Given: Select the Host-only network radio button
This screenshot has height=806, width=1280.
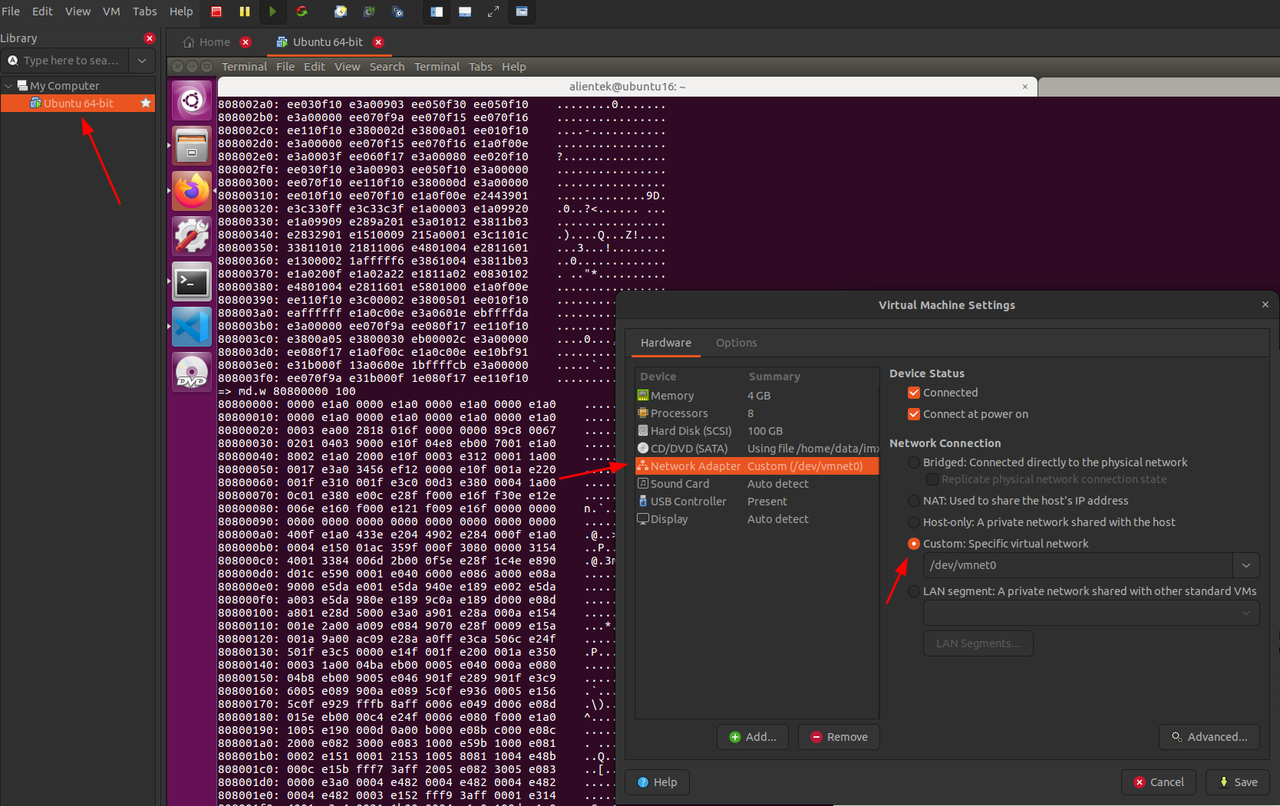Looking at the screenshot, I should [x=913, y=522].
